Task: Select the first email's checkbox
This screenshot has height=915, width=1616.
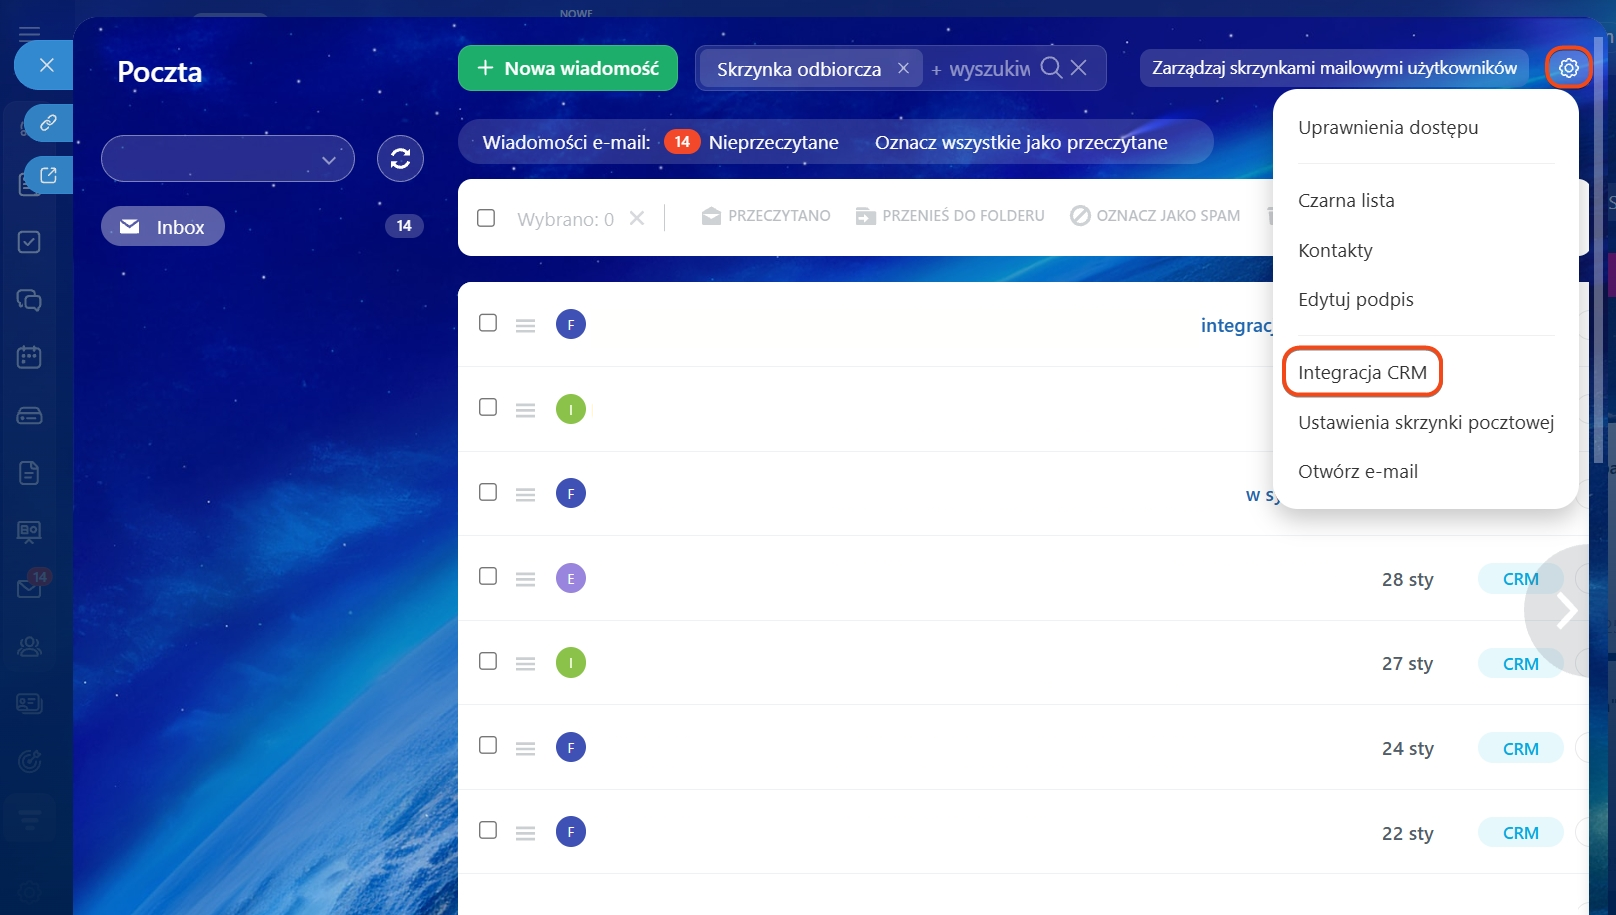Action: click(x=488, y=323)
